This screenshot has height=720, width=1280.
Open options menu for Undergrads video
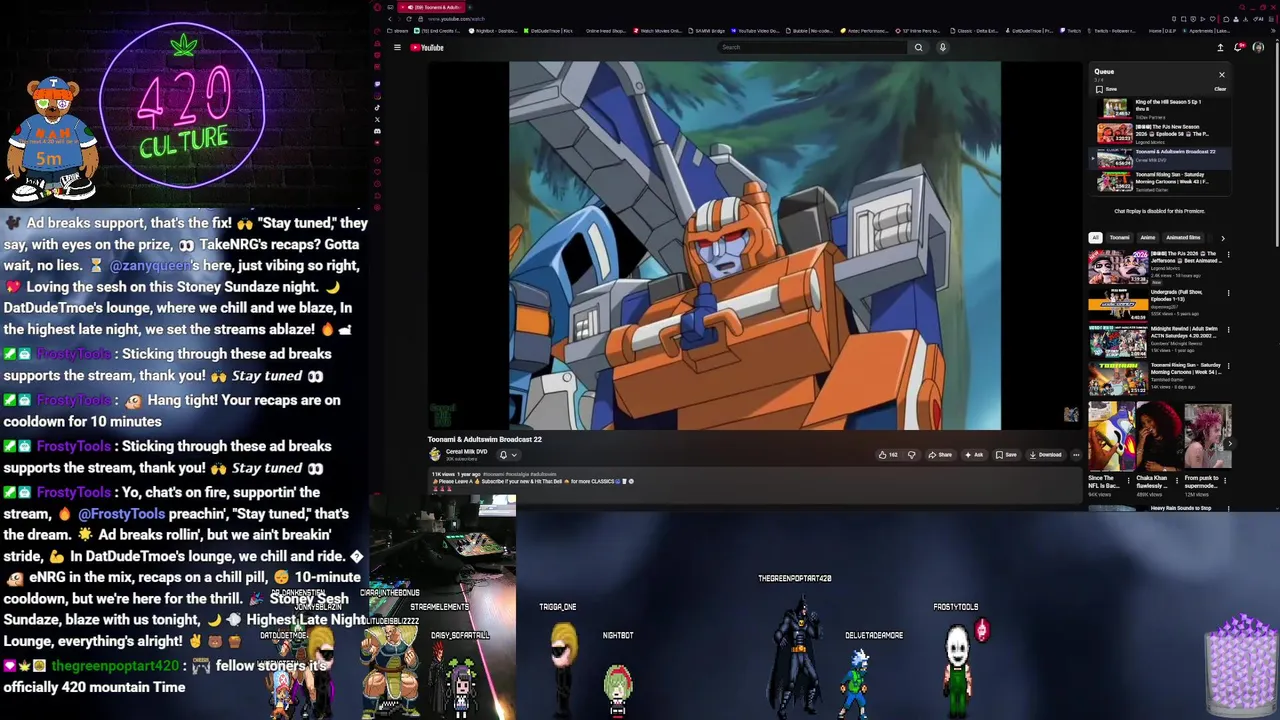1228,292
